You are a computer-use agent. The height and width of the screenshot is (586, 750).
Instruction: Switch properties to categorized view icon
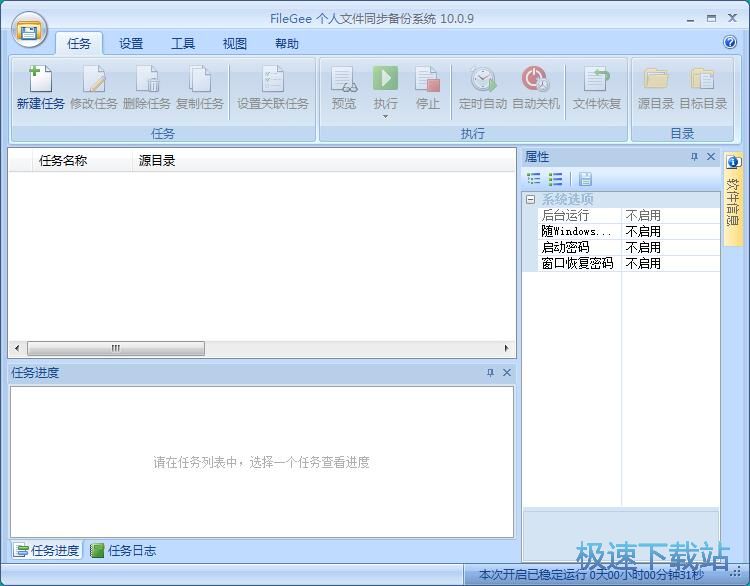click(x=534, y=179)
